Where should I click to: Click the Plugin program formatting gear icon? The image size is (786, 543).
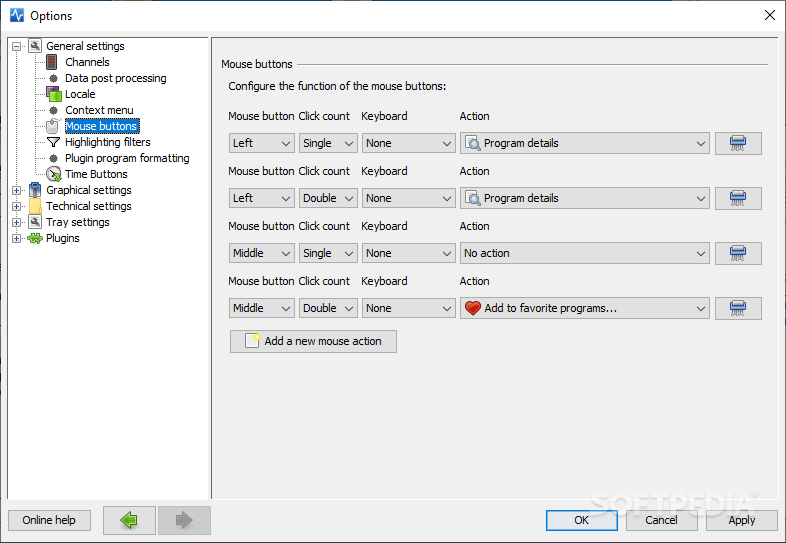click(54, 158)
